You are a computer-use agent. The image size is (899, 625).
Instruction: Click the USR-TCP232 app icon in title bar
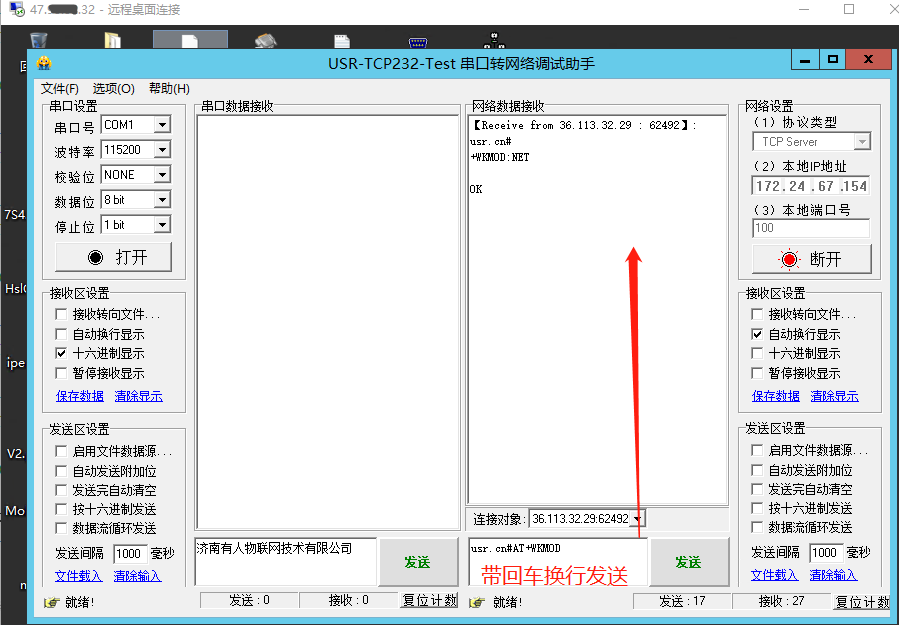(44, 62)
